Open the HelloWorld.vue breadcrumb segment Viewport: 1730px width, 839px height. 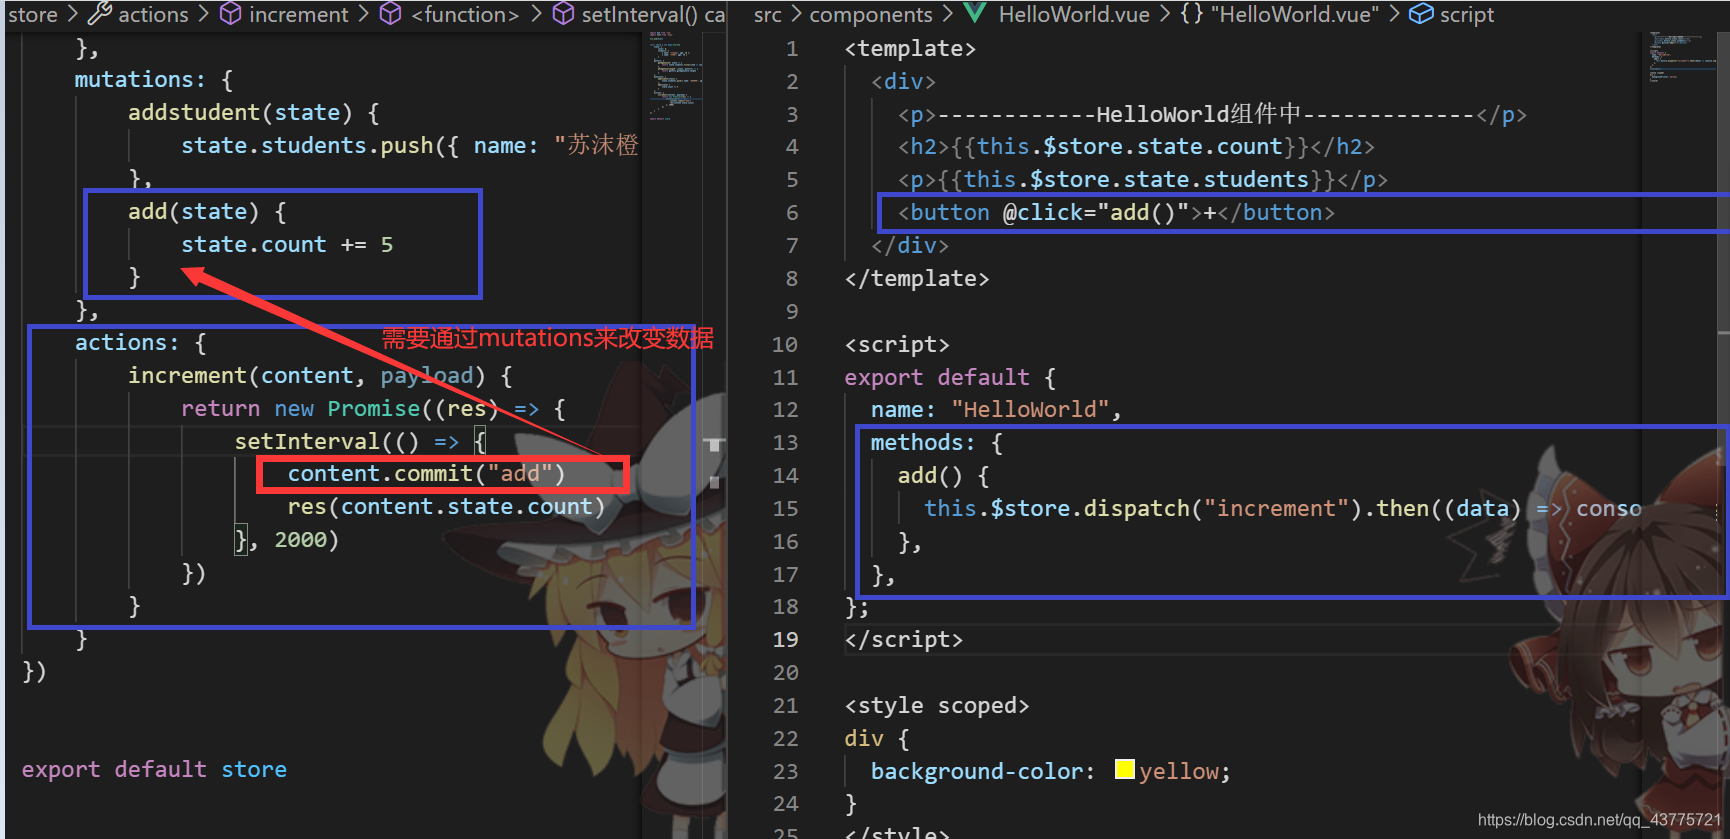click(x=1074, y=14)
